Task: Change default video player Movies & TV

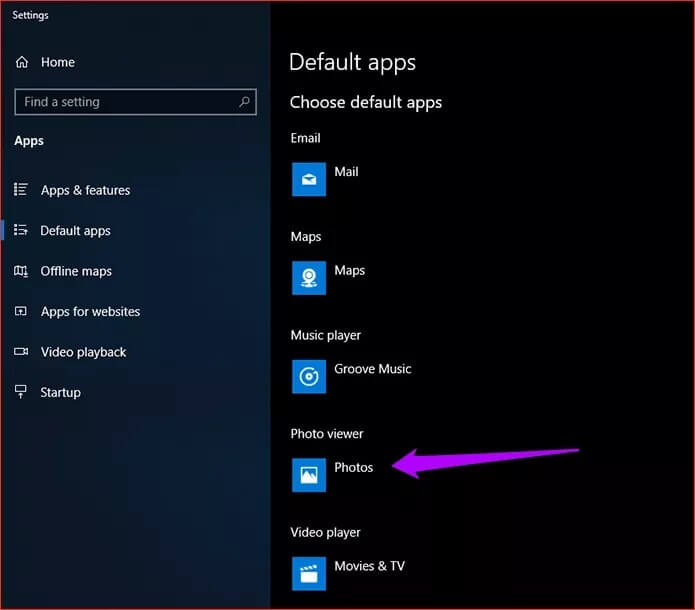Action: 370,566
